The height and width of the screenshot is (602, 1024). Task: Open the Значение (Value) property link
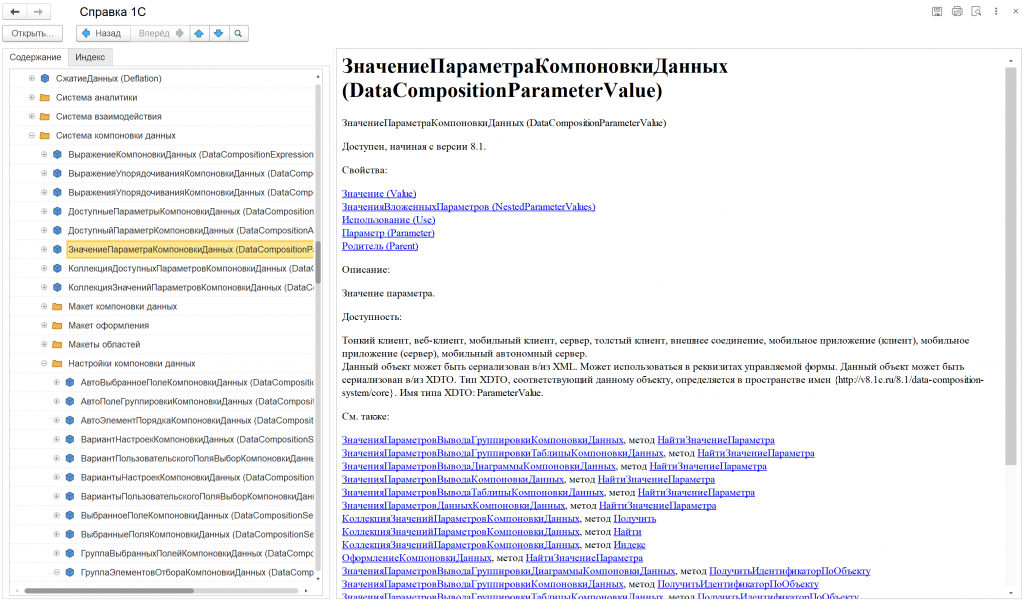[379, 194]
